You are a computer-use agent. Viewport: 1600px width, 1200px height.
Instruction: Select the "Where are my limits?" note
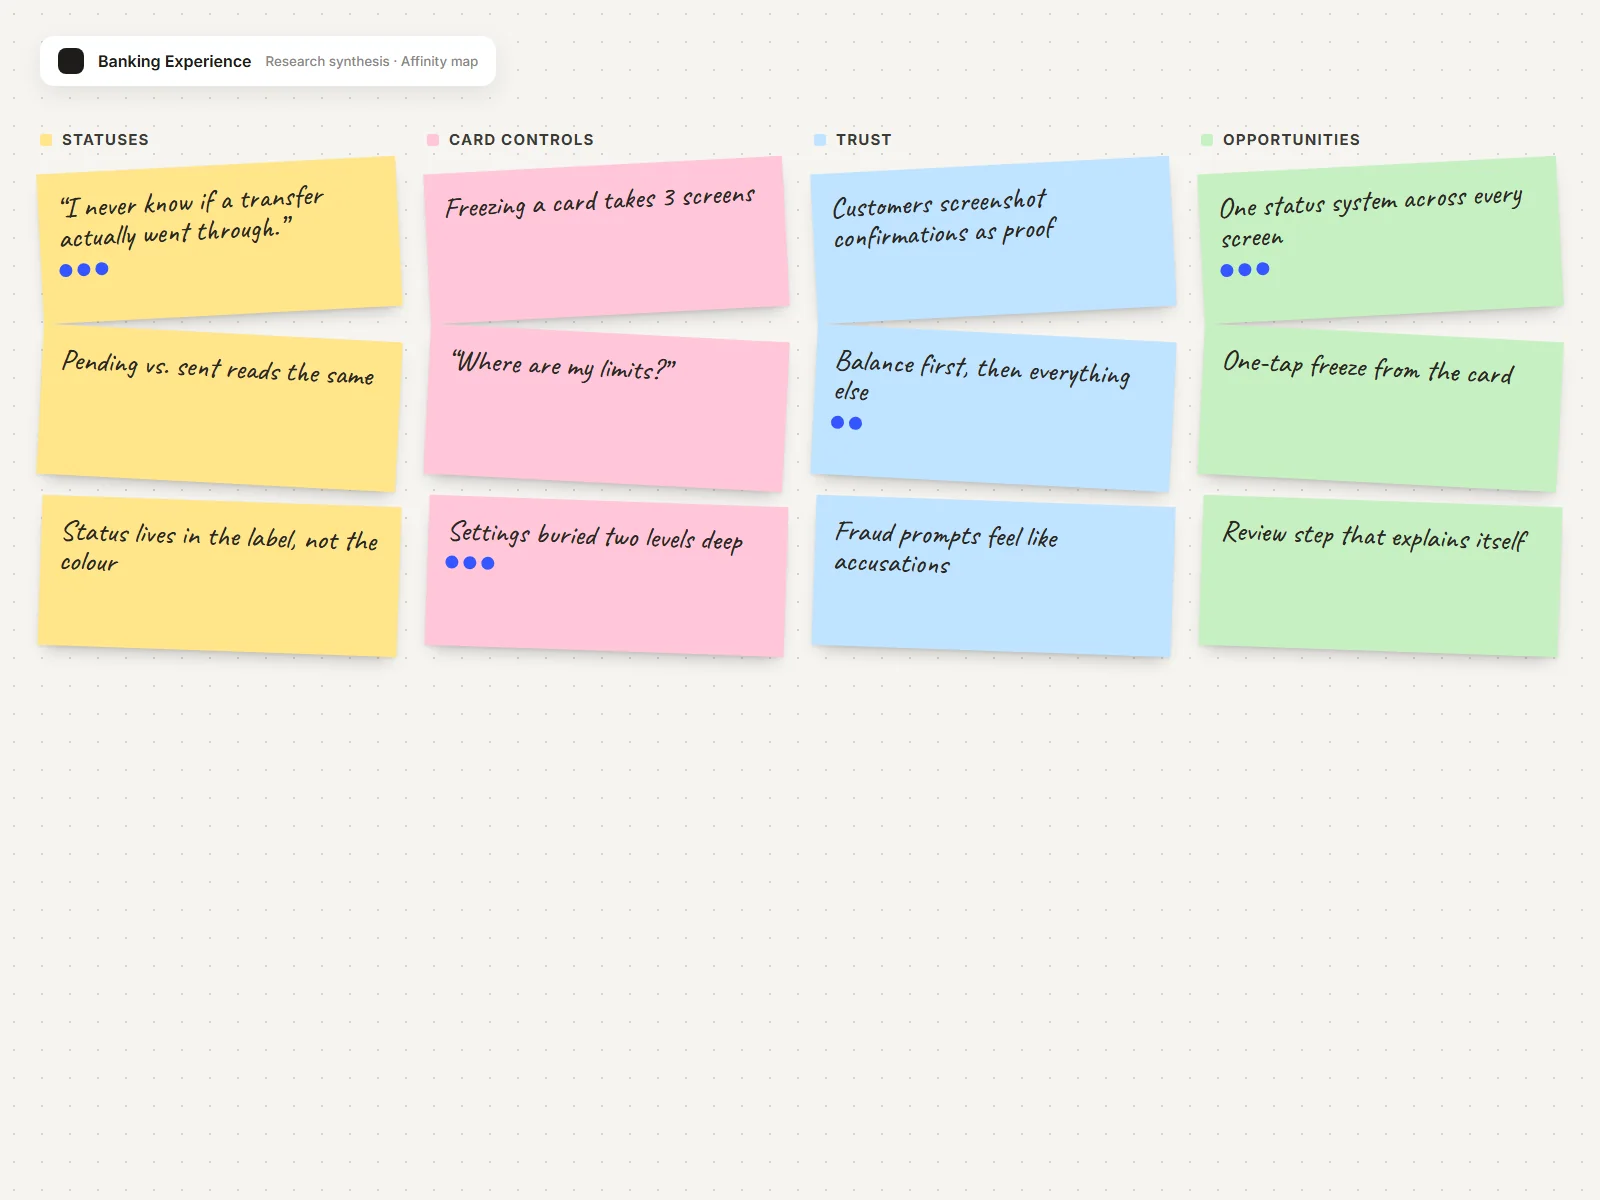tap(606, 408)
